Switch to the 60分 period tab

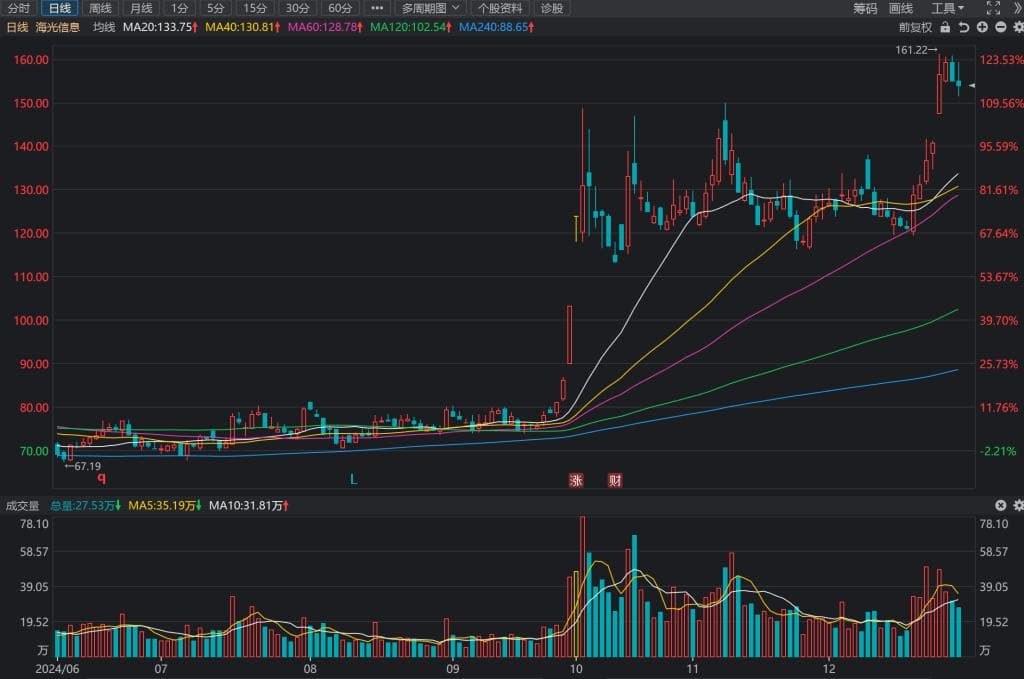[x=340, y=8]
